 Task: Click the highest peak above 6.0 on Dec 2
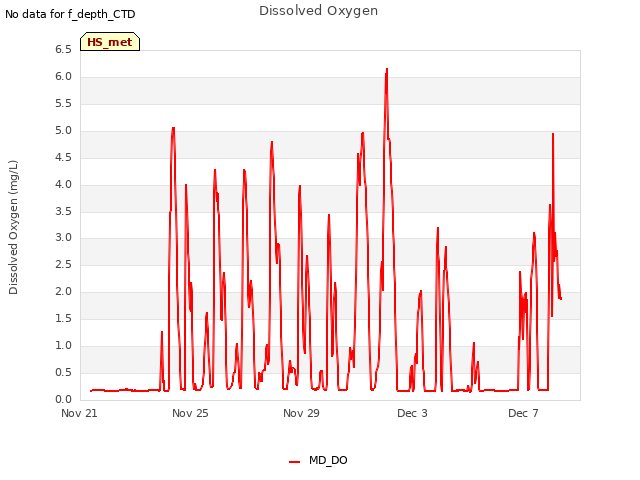click(x=387, y=69)
